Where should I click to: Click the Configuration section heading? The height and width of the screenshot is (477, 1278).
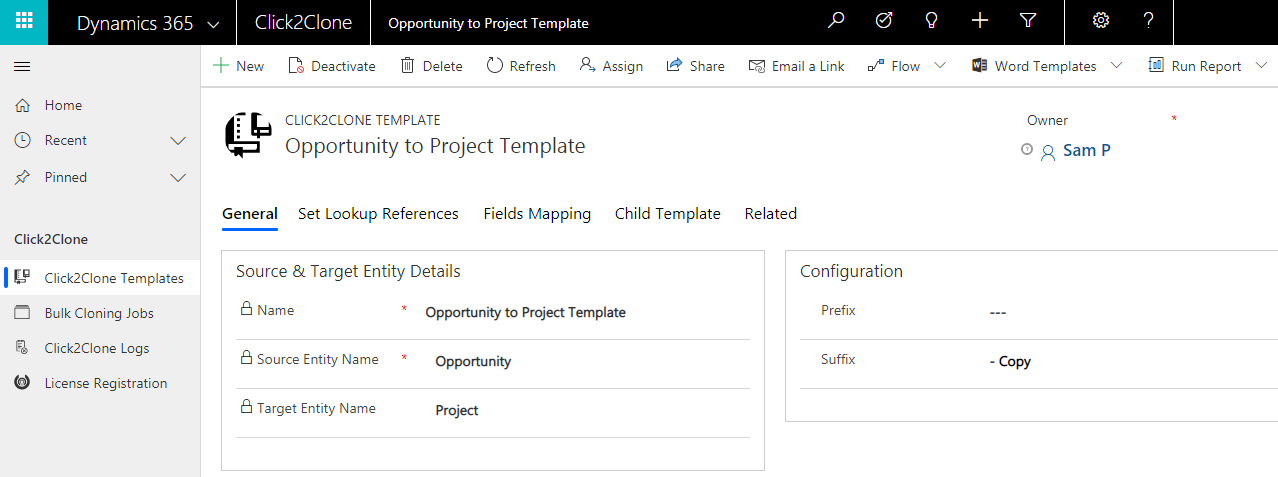point(851,271)
